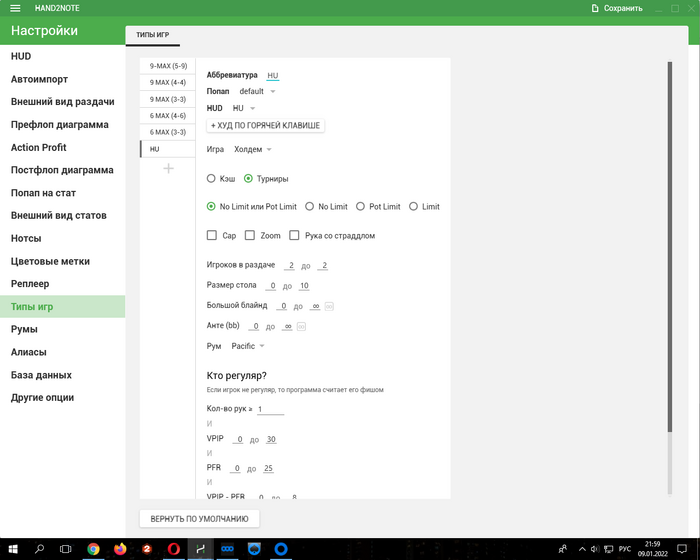This screenshot has height=560, width=700.
Task: Switch to Hand2Note taskbar icon
Action: [200, 549]
